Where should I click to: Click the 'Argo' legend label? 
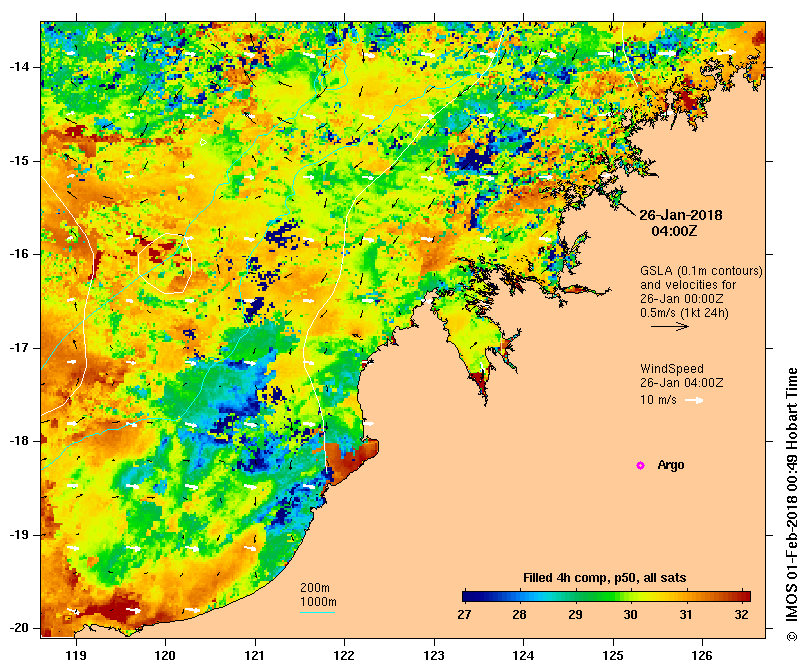tap(671, 465)
